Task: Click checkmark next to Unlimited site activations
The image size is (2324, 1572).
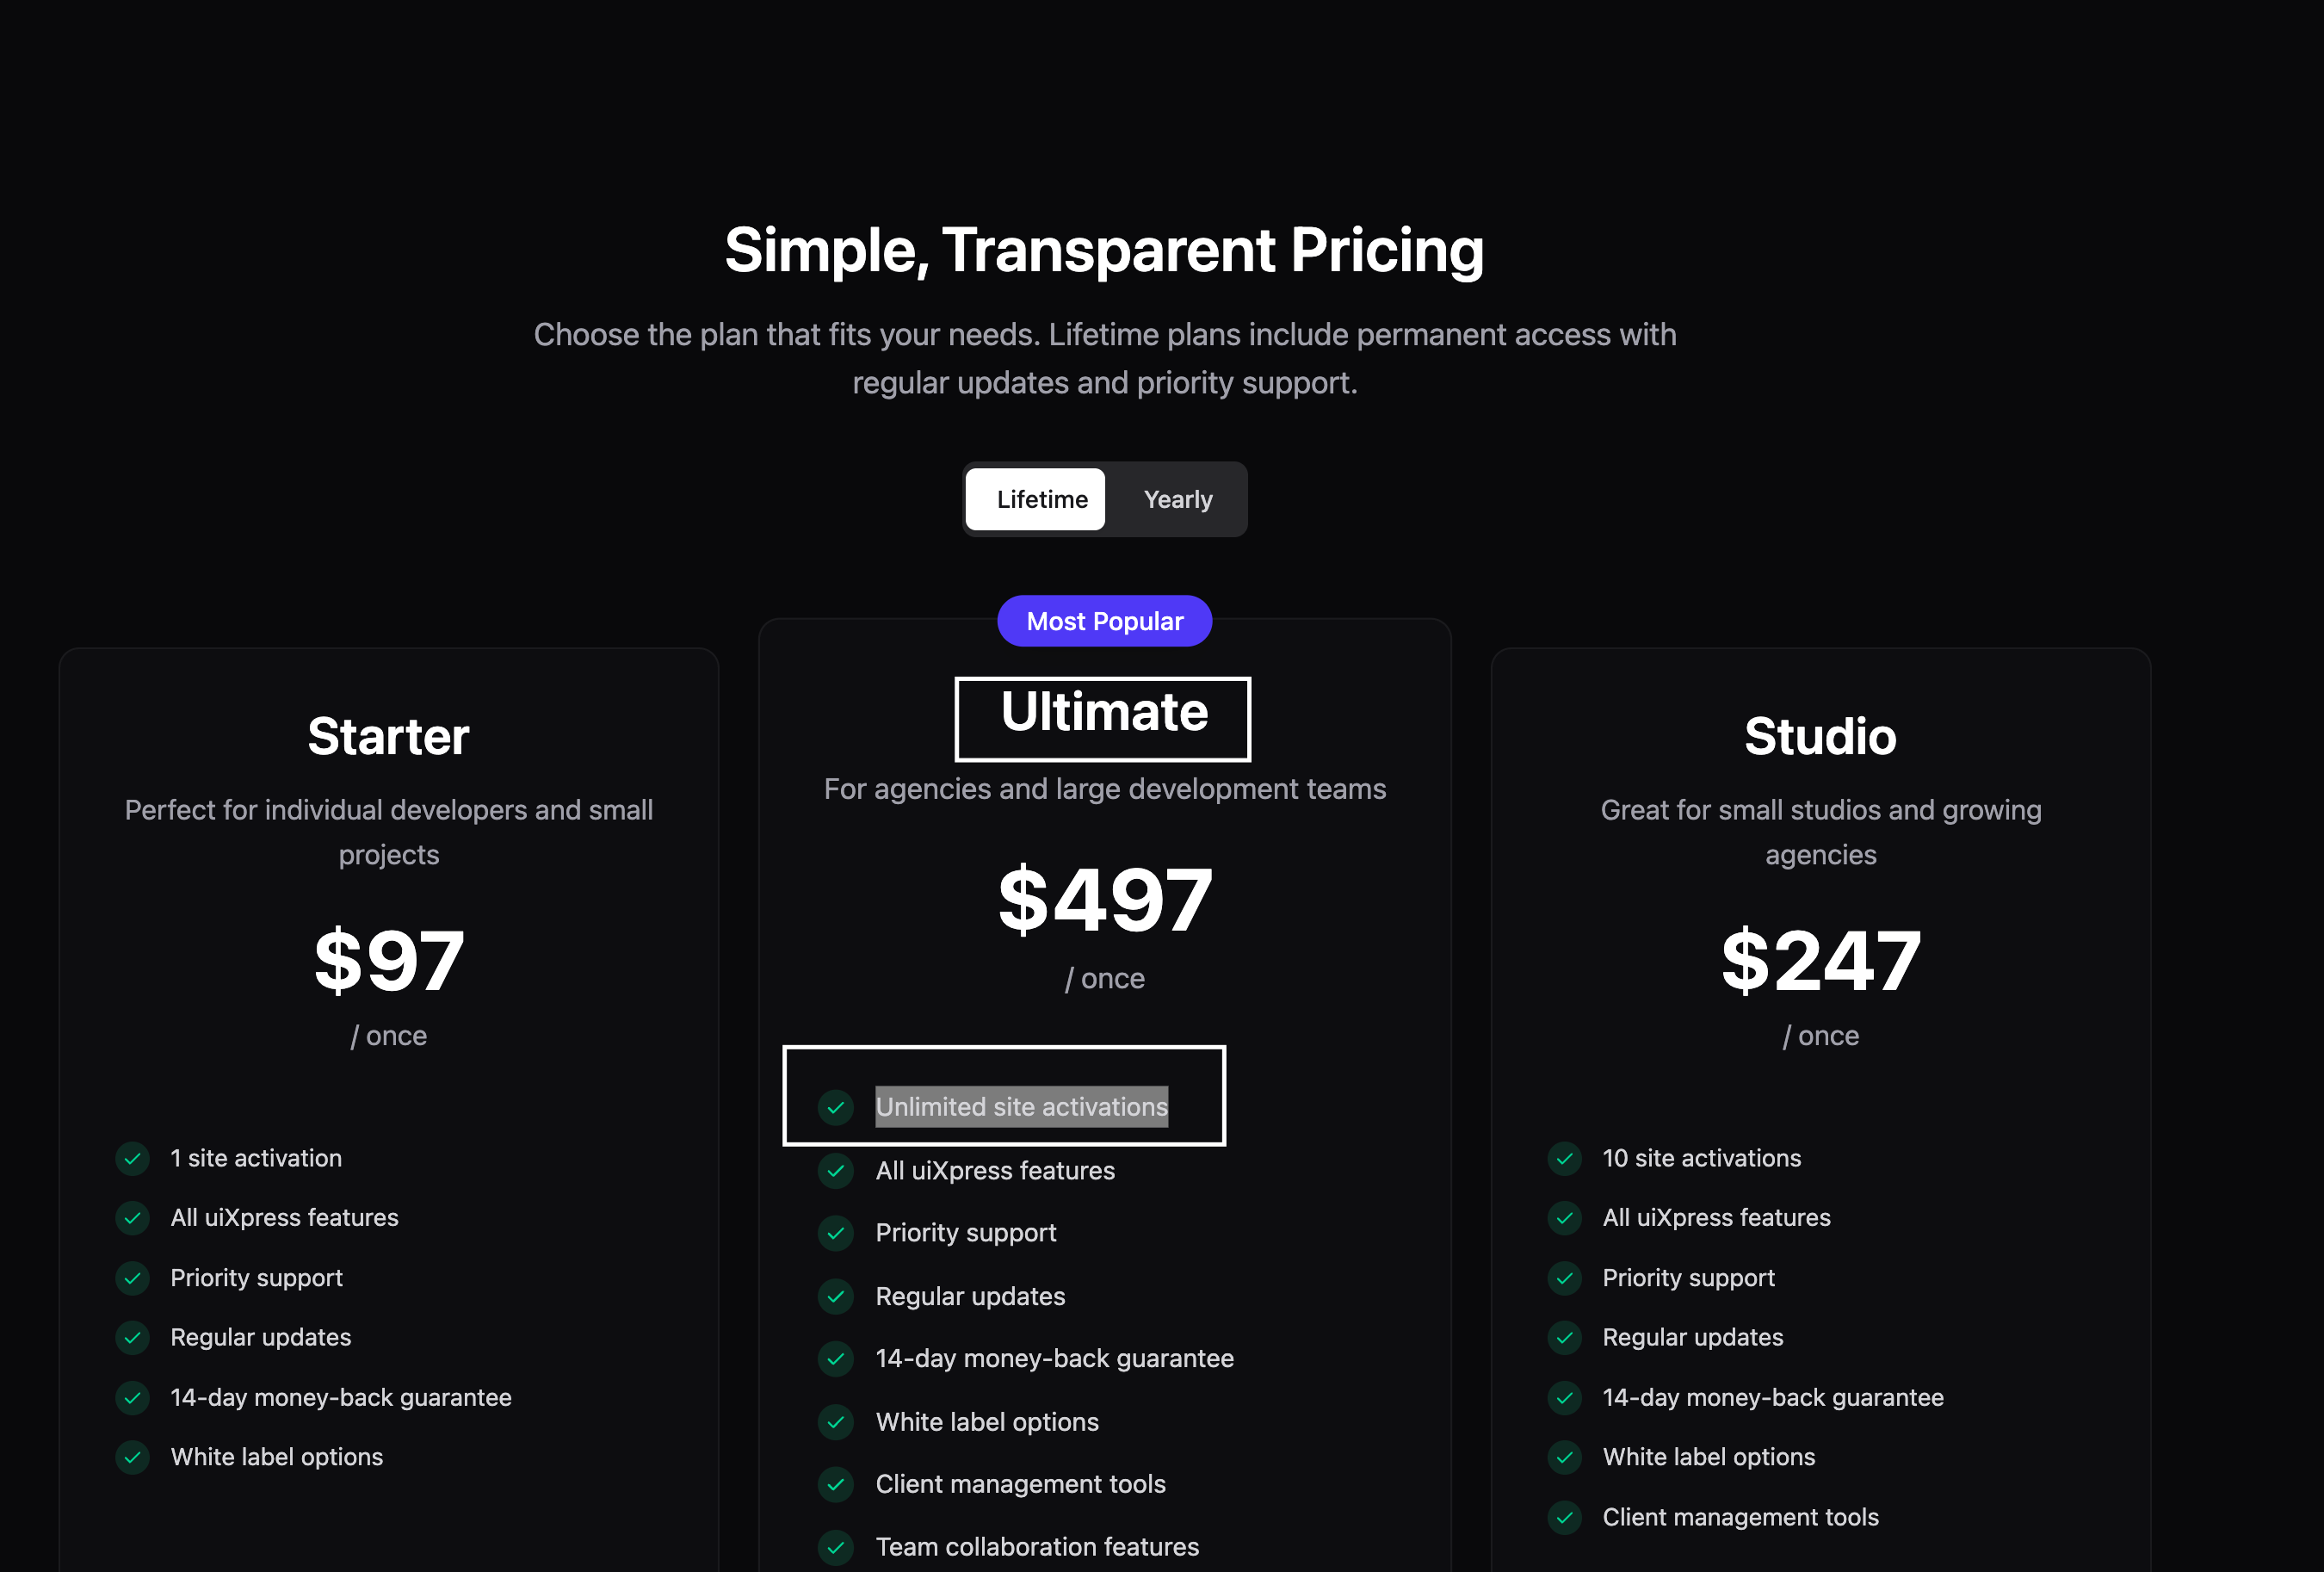Action: pyautogui.click(x=835, y=1107)
